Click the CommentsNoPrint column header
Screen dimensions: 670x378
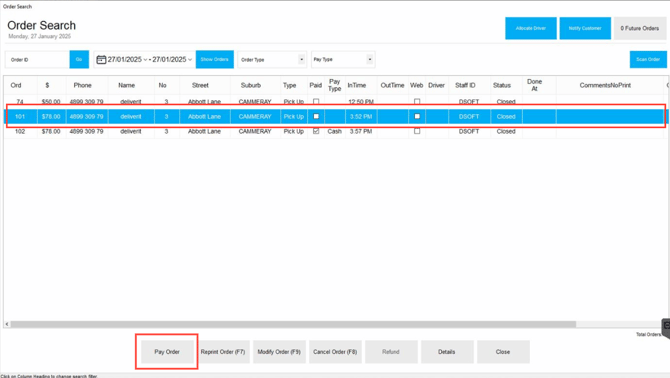click(x=605, y=85)
